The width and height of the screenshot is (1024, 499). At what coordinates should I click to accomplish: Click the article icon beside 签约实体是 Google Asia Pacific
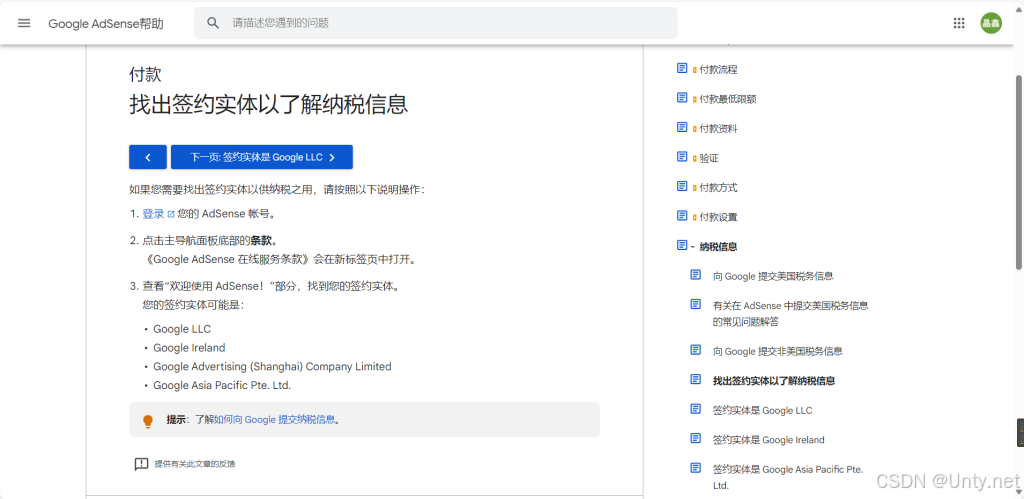click(696, 468)
